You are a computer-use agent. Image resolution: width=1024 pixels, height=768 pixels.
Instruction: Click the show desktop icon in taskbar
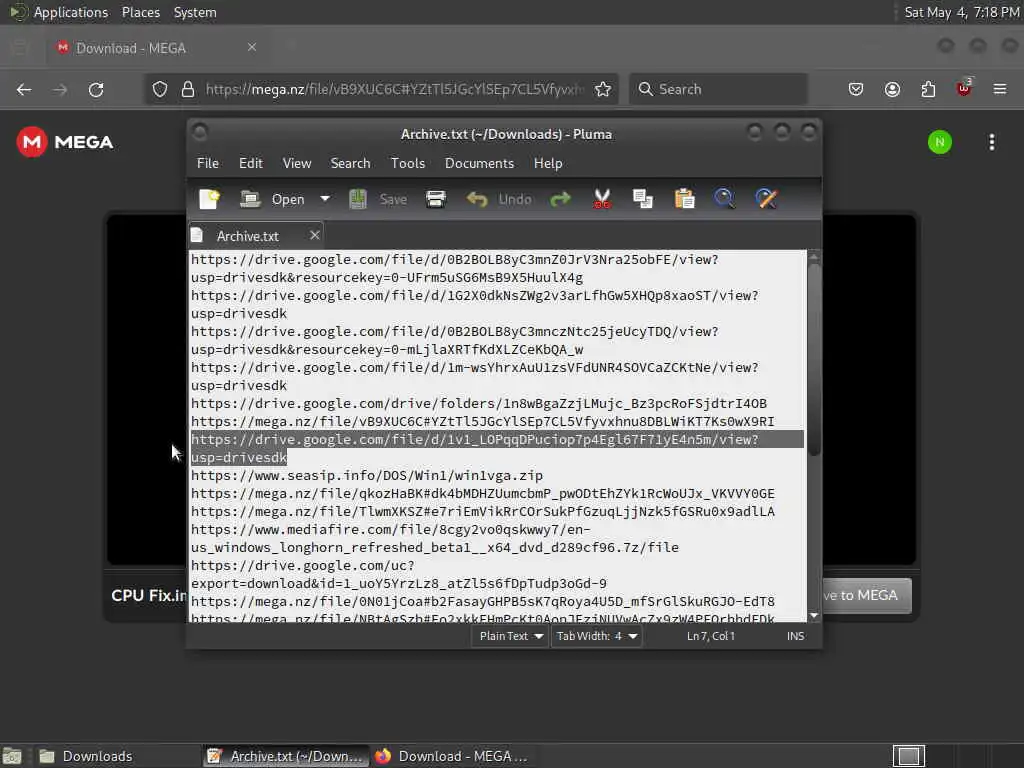click(12, 756)
